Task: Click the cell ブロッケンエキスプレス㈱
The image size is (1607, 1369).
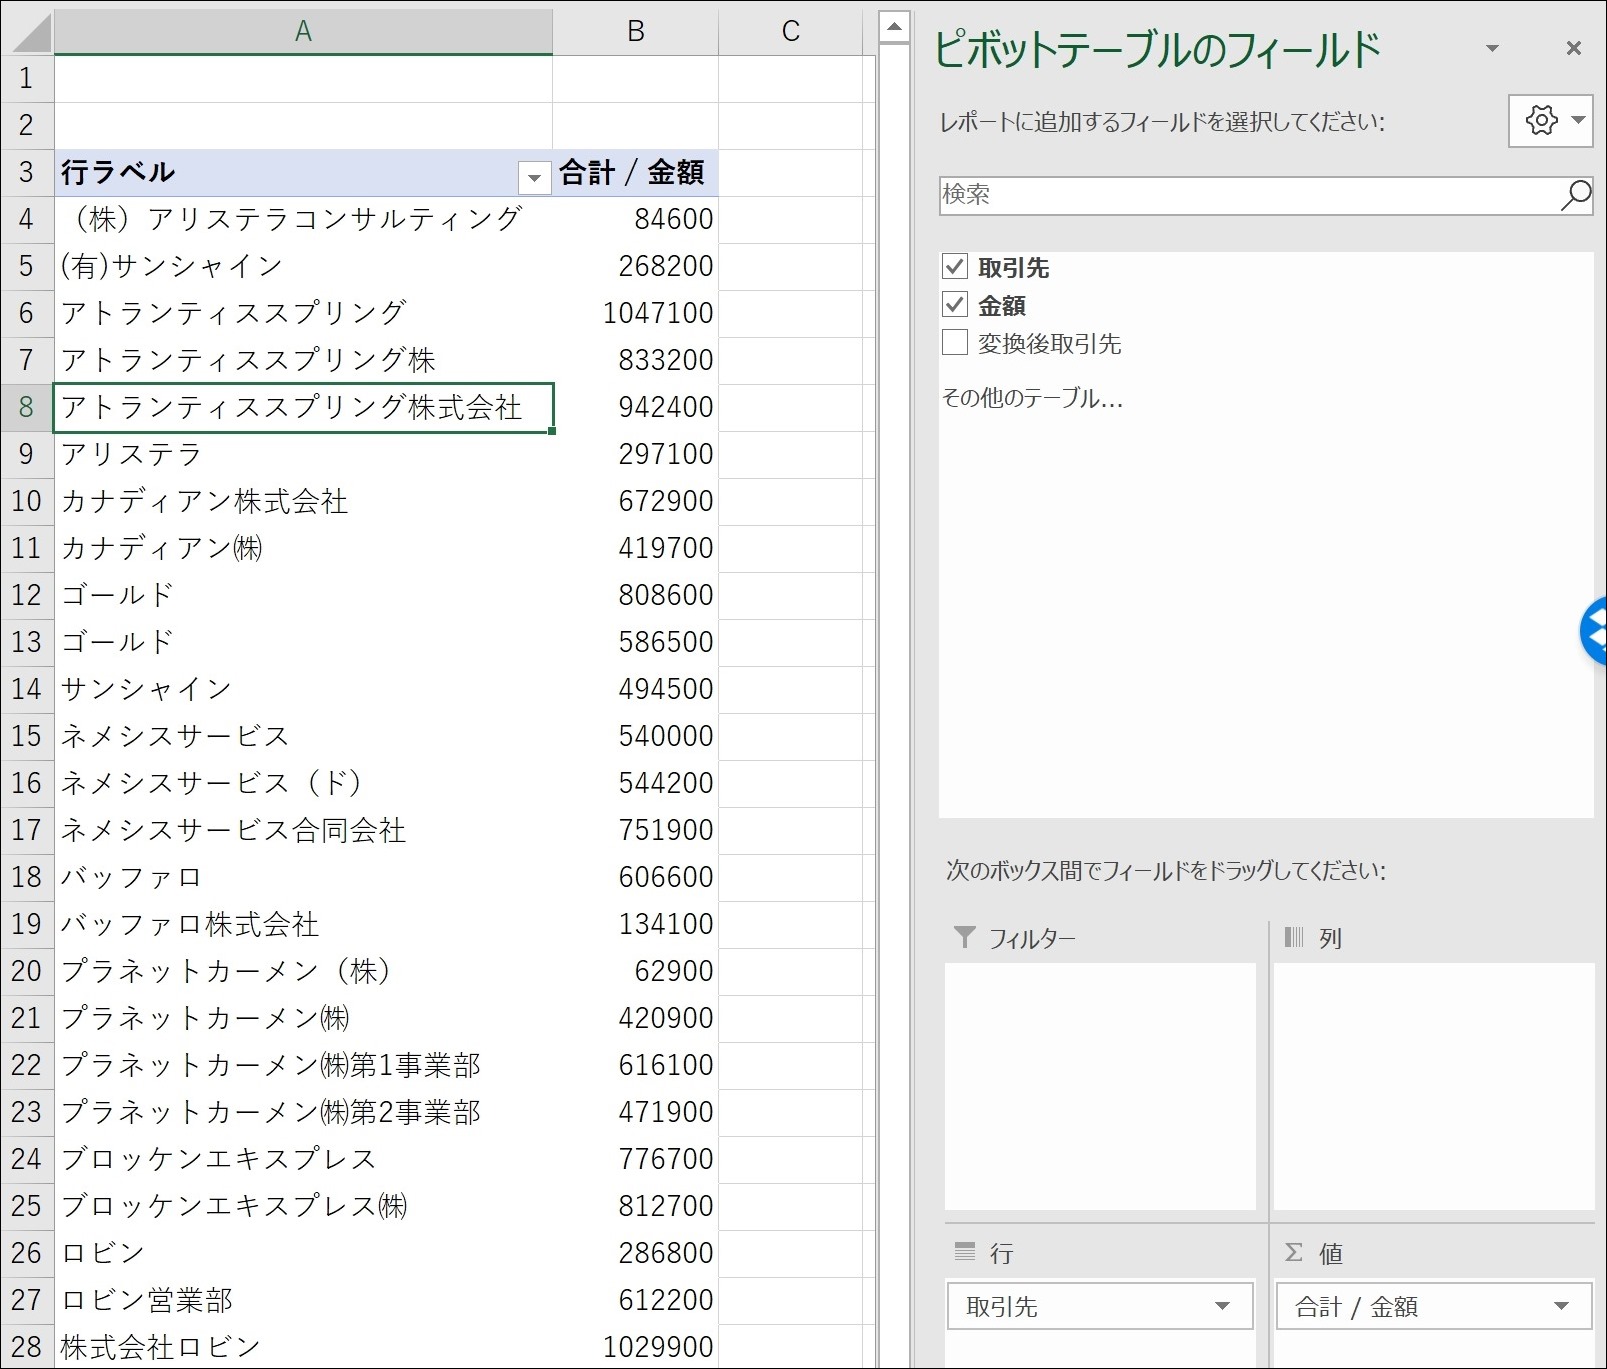Action: coord(303,1206)
